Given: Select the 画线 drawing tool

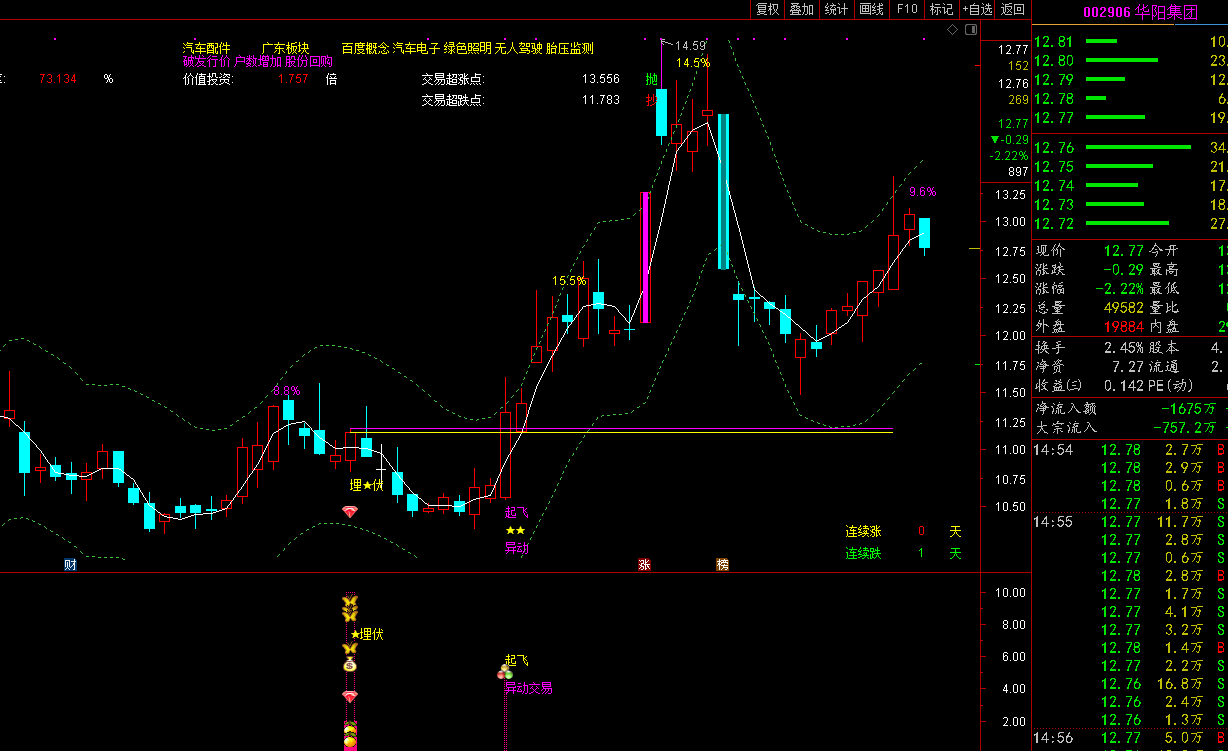Looking at the screenshot, I should tap(871, 10).
